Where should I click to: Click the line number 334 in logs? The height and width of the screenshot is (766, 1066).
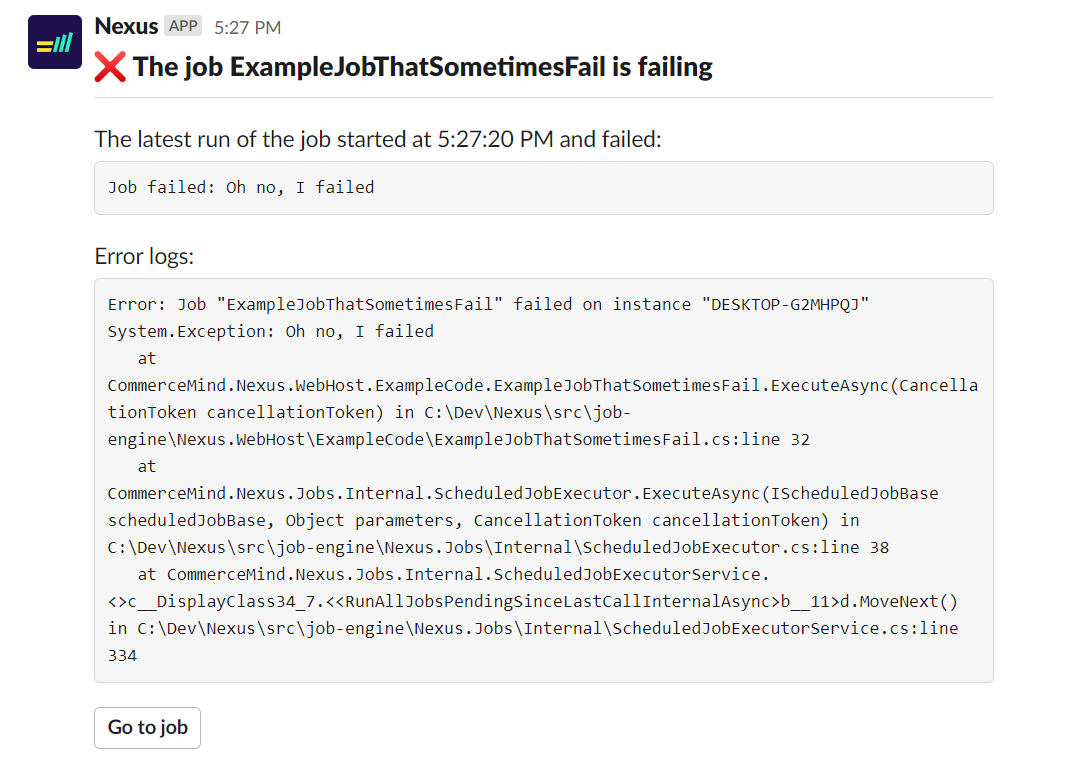[x=122, y=656]
